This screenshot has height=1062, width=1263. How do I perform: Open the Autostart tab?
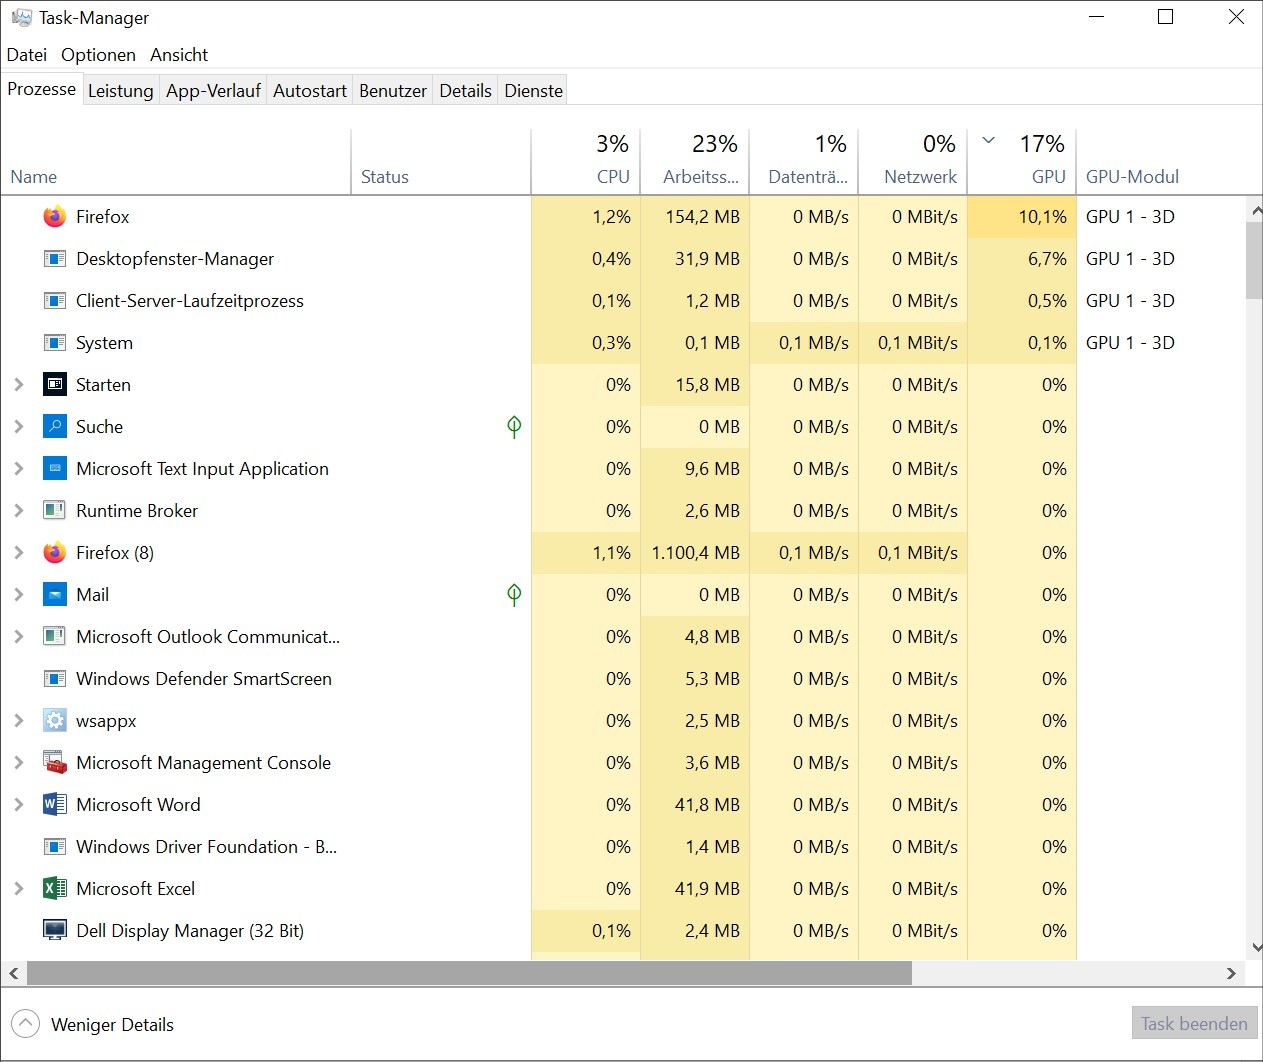click(309, 91)
